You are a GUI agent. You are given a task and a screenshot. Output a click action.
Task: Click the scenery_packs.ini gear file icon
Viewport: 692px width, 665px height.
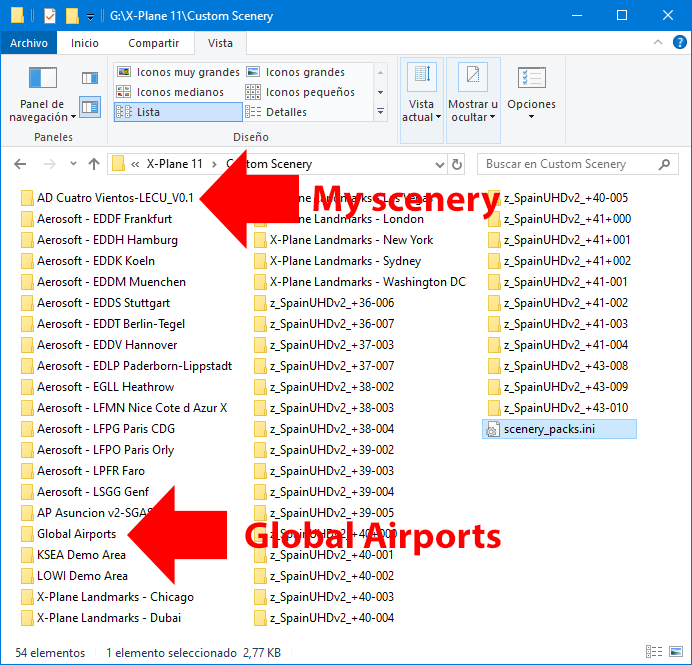(x=493, y=429)
